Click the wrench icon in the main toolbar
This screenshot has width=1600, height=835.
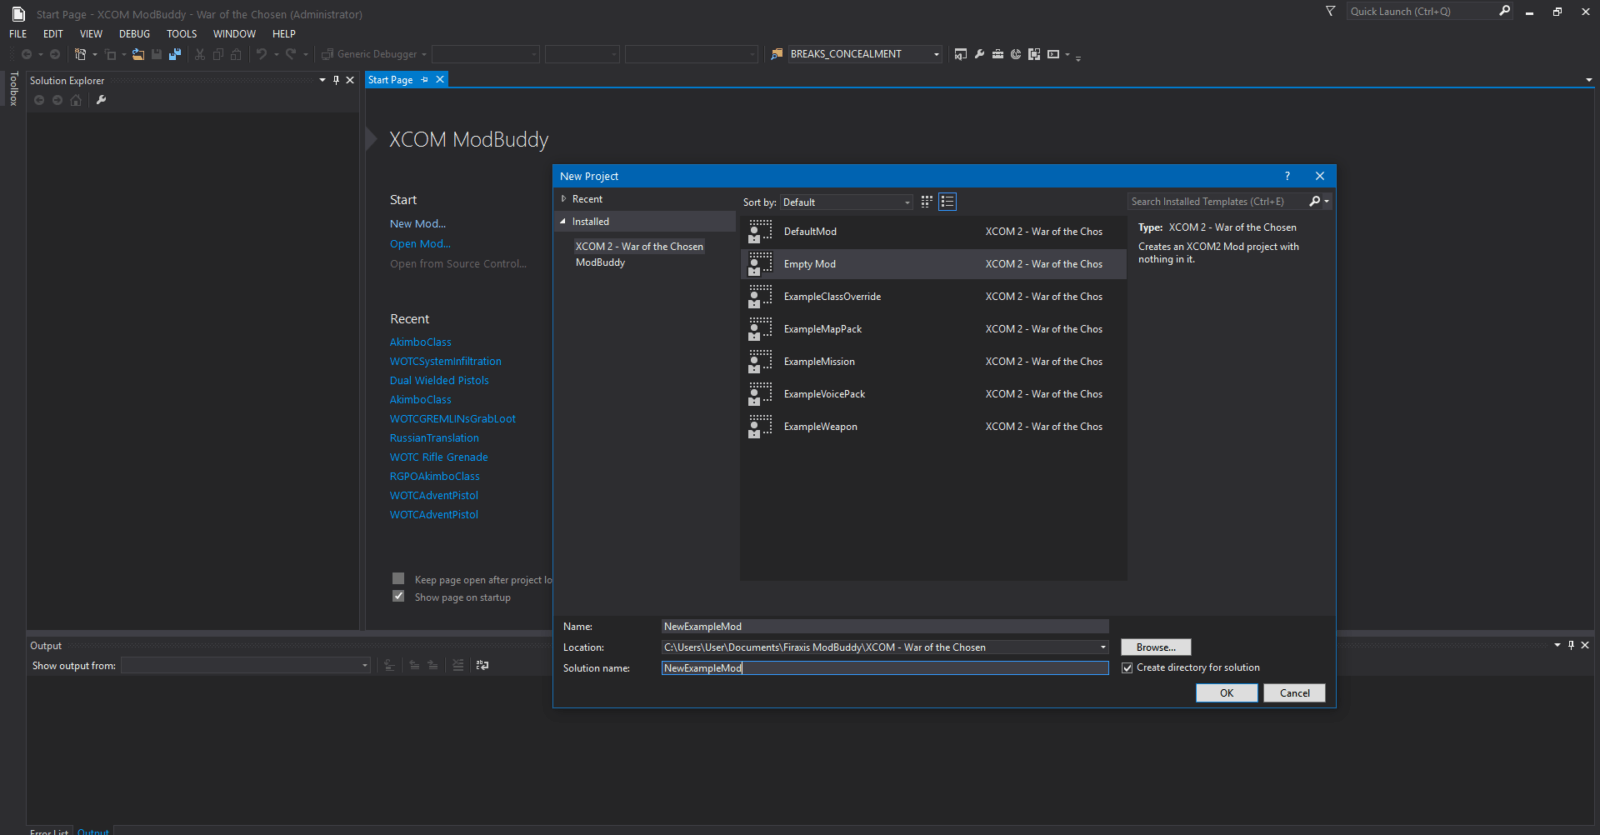tap(979, 54)
